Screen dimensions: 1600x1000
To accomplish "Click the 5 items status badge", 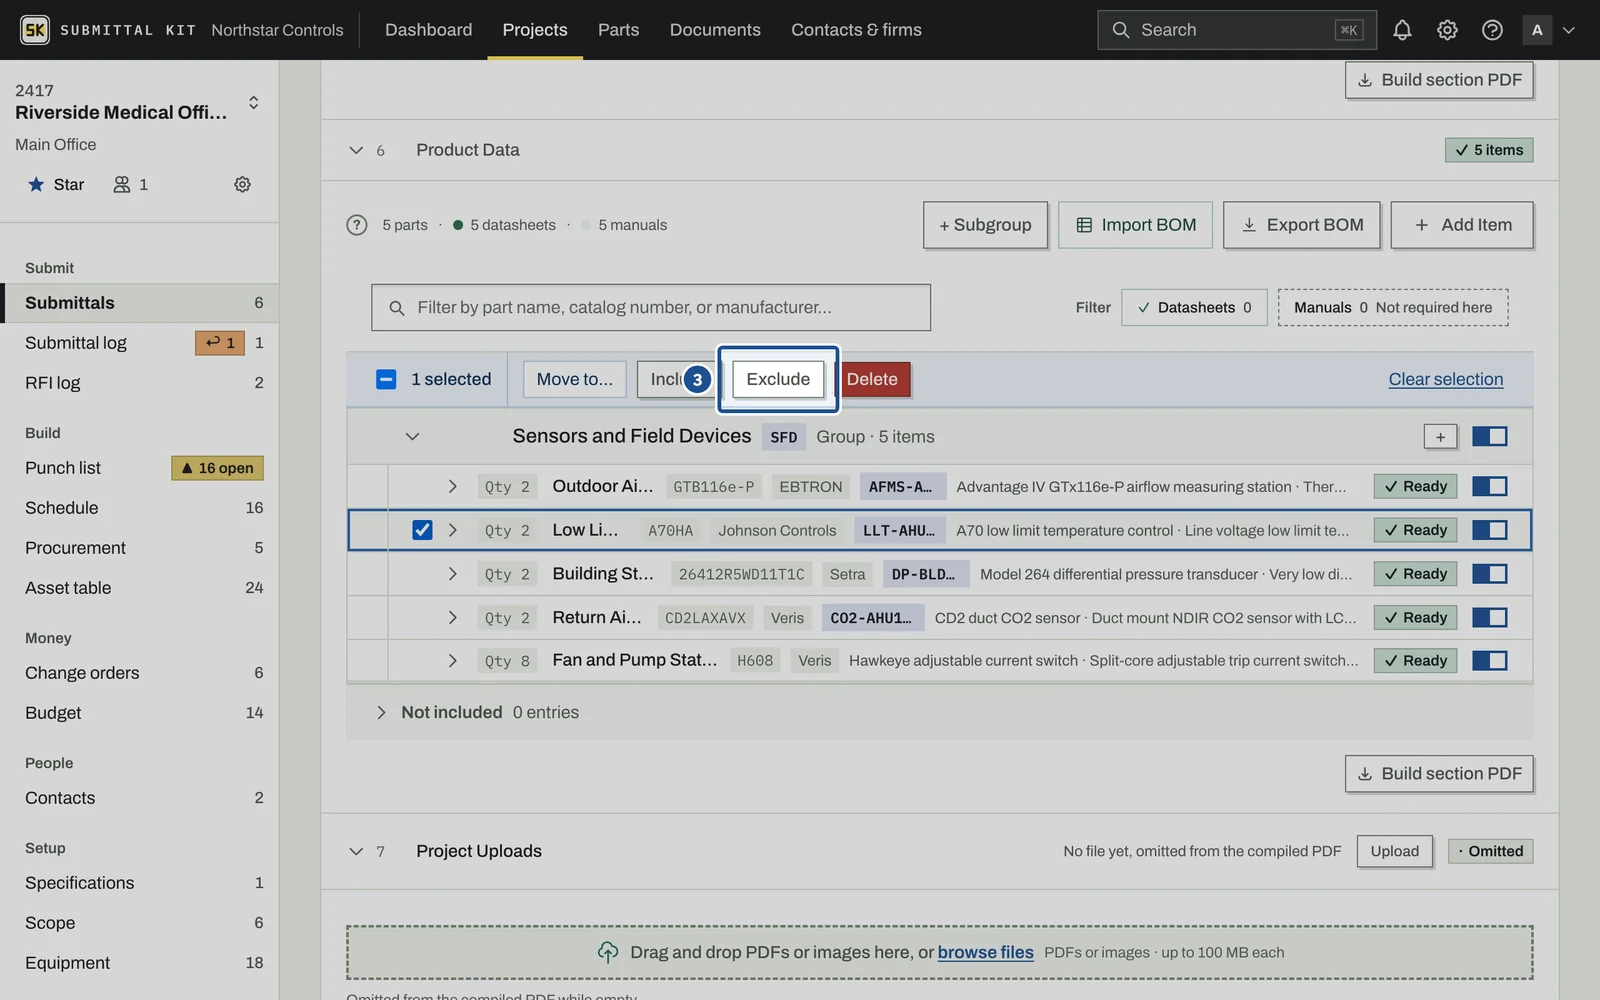I will coord(1489,150).
